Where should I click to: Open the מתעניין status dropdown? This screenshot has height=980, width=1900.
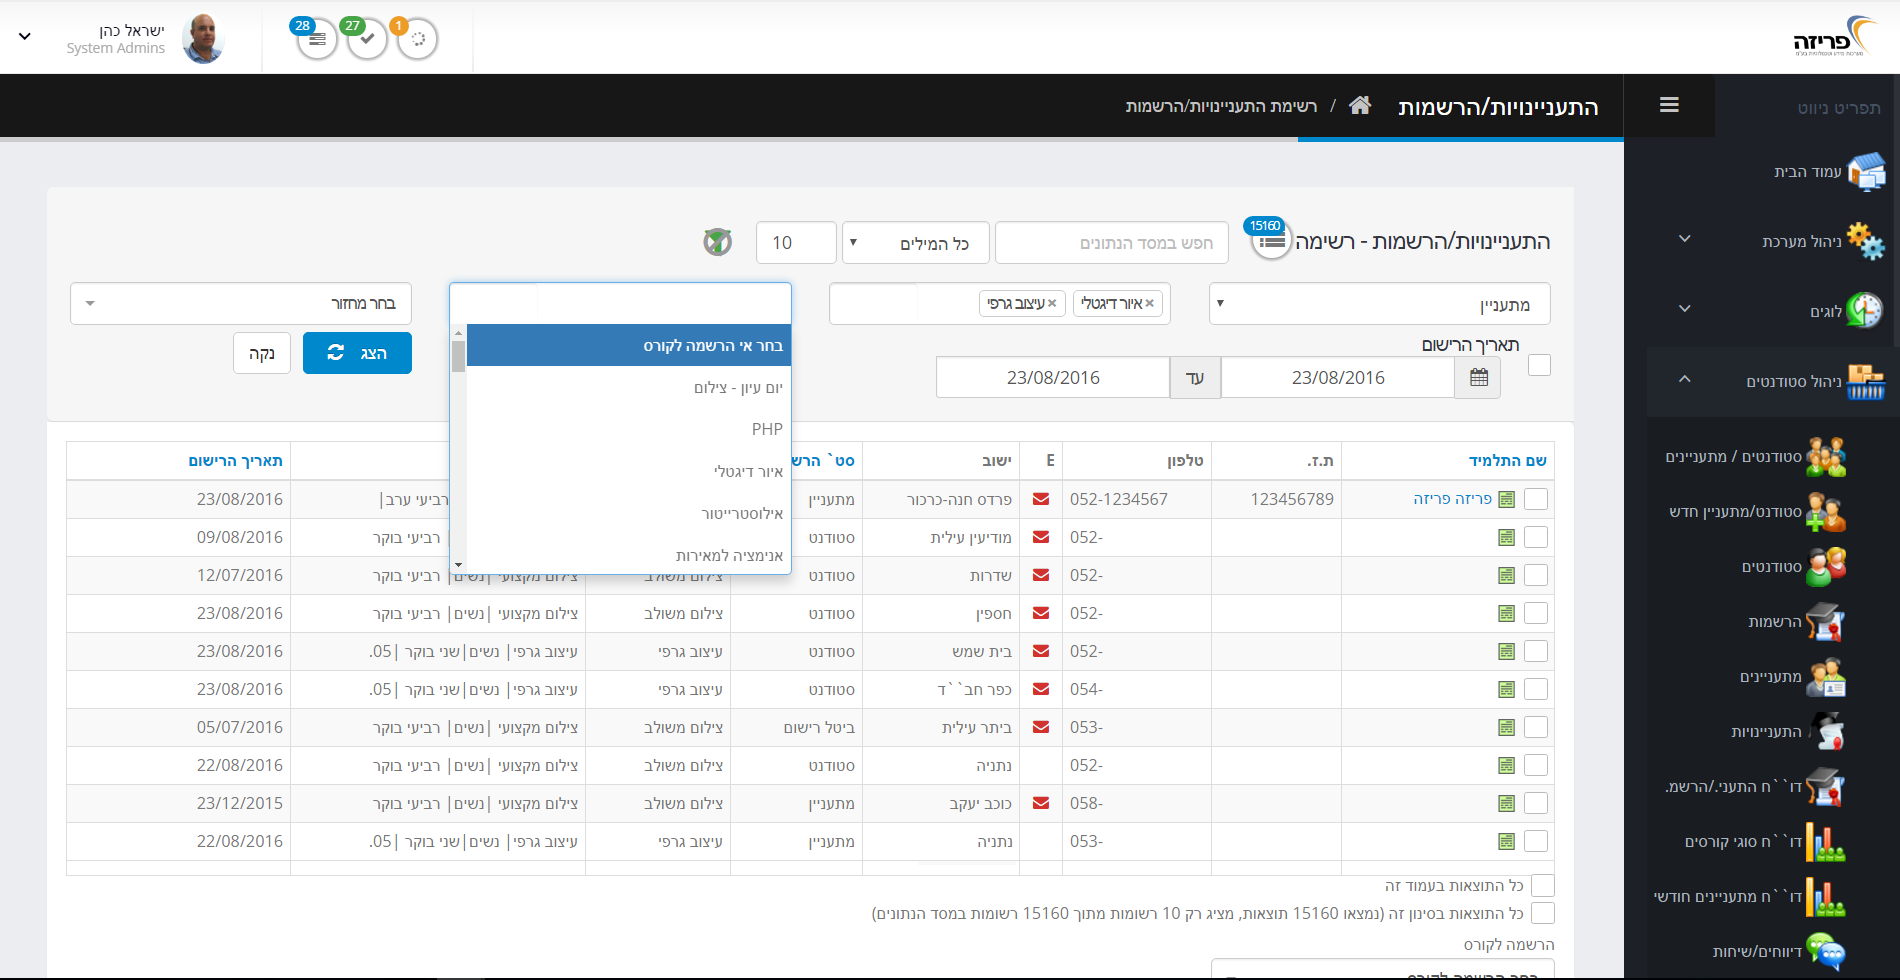1380,304
